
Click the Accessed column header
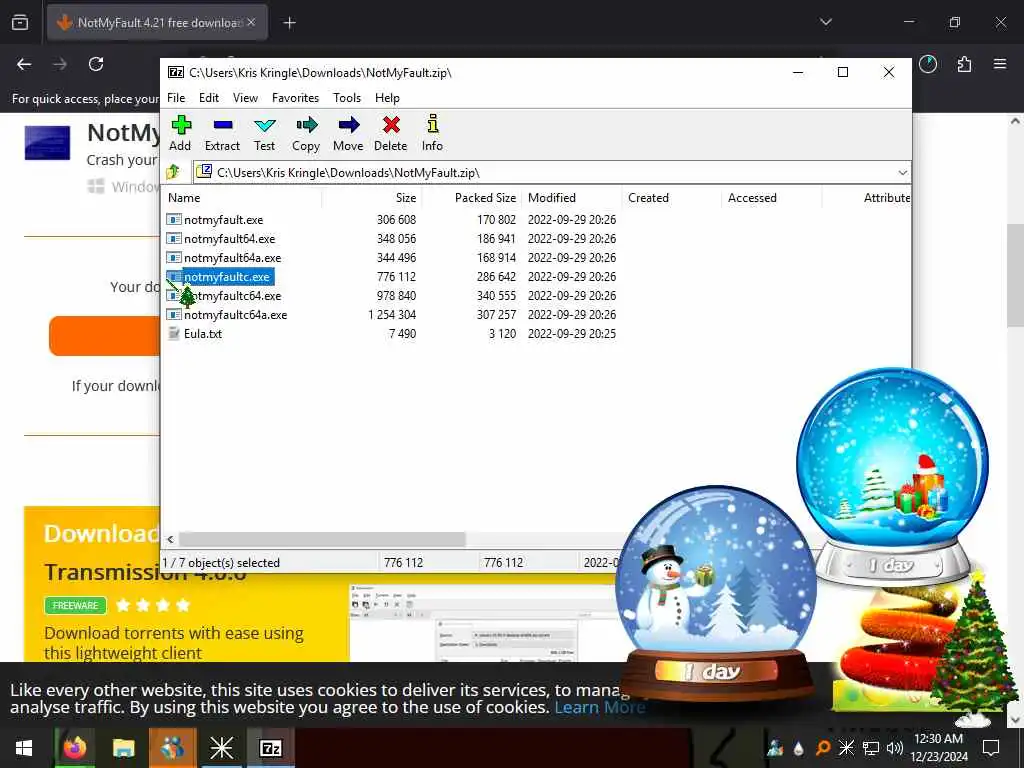tap(773, 198)
